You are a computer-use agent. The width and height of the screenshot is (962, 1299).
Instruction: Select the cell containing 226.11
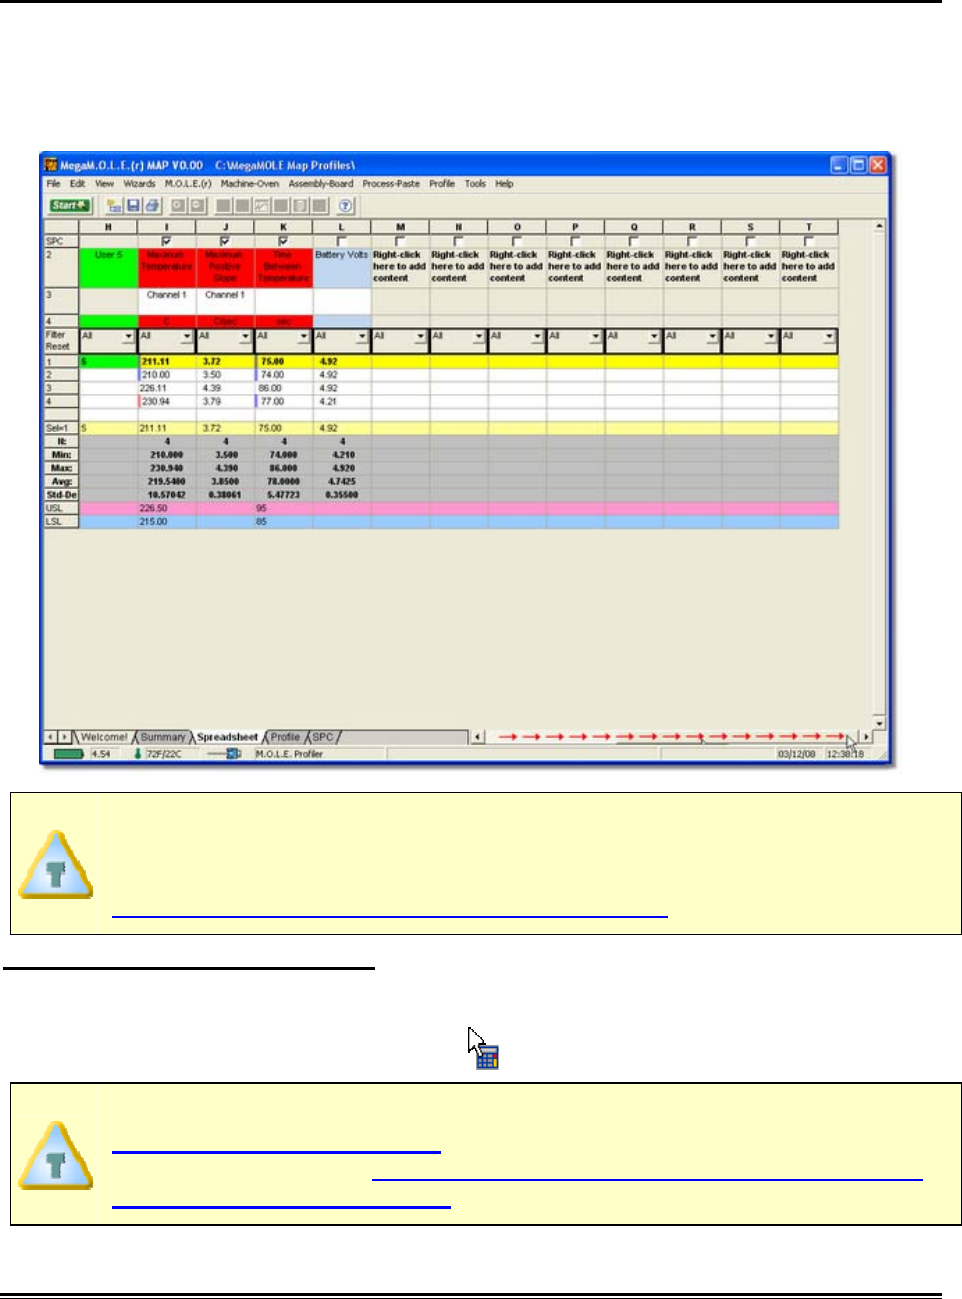click(x=167, y=388)
